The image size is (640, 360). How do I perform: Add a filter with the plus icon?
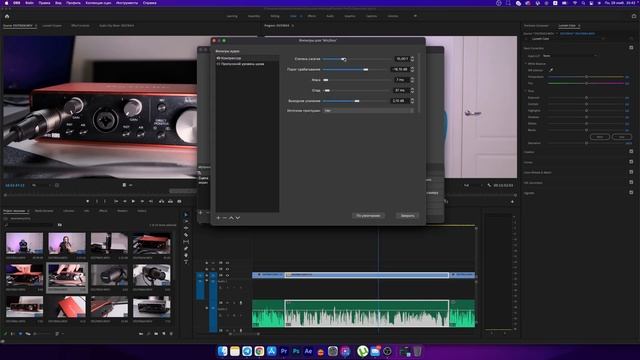click(218, 218)
